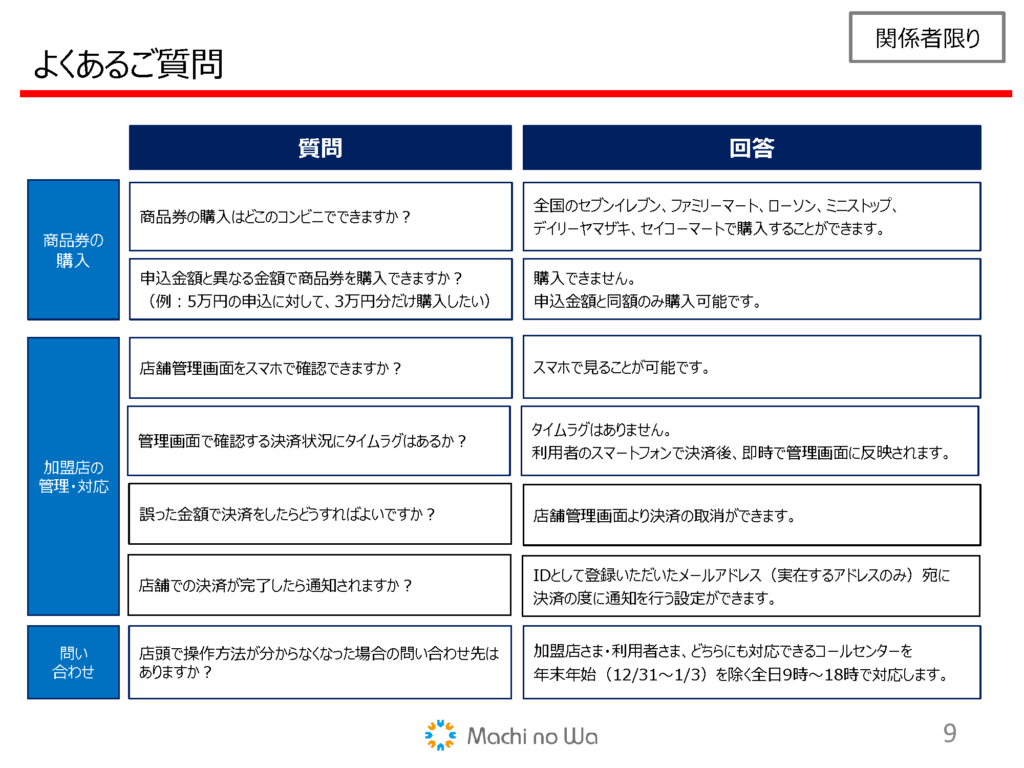The image size is (1024, 768).
Task: Click answer listing セブンイレブン and ファミリーマート
Action: pos(752,216)
